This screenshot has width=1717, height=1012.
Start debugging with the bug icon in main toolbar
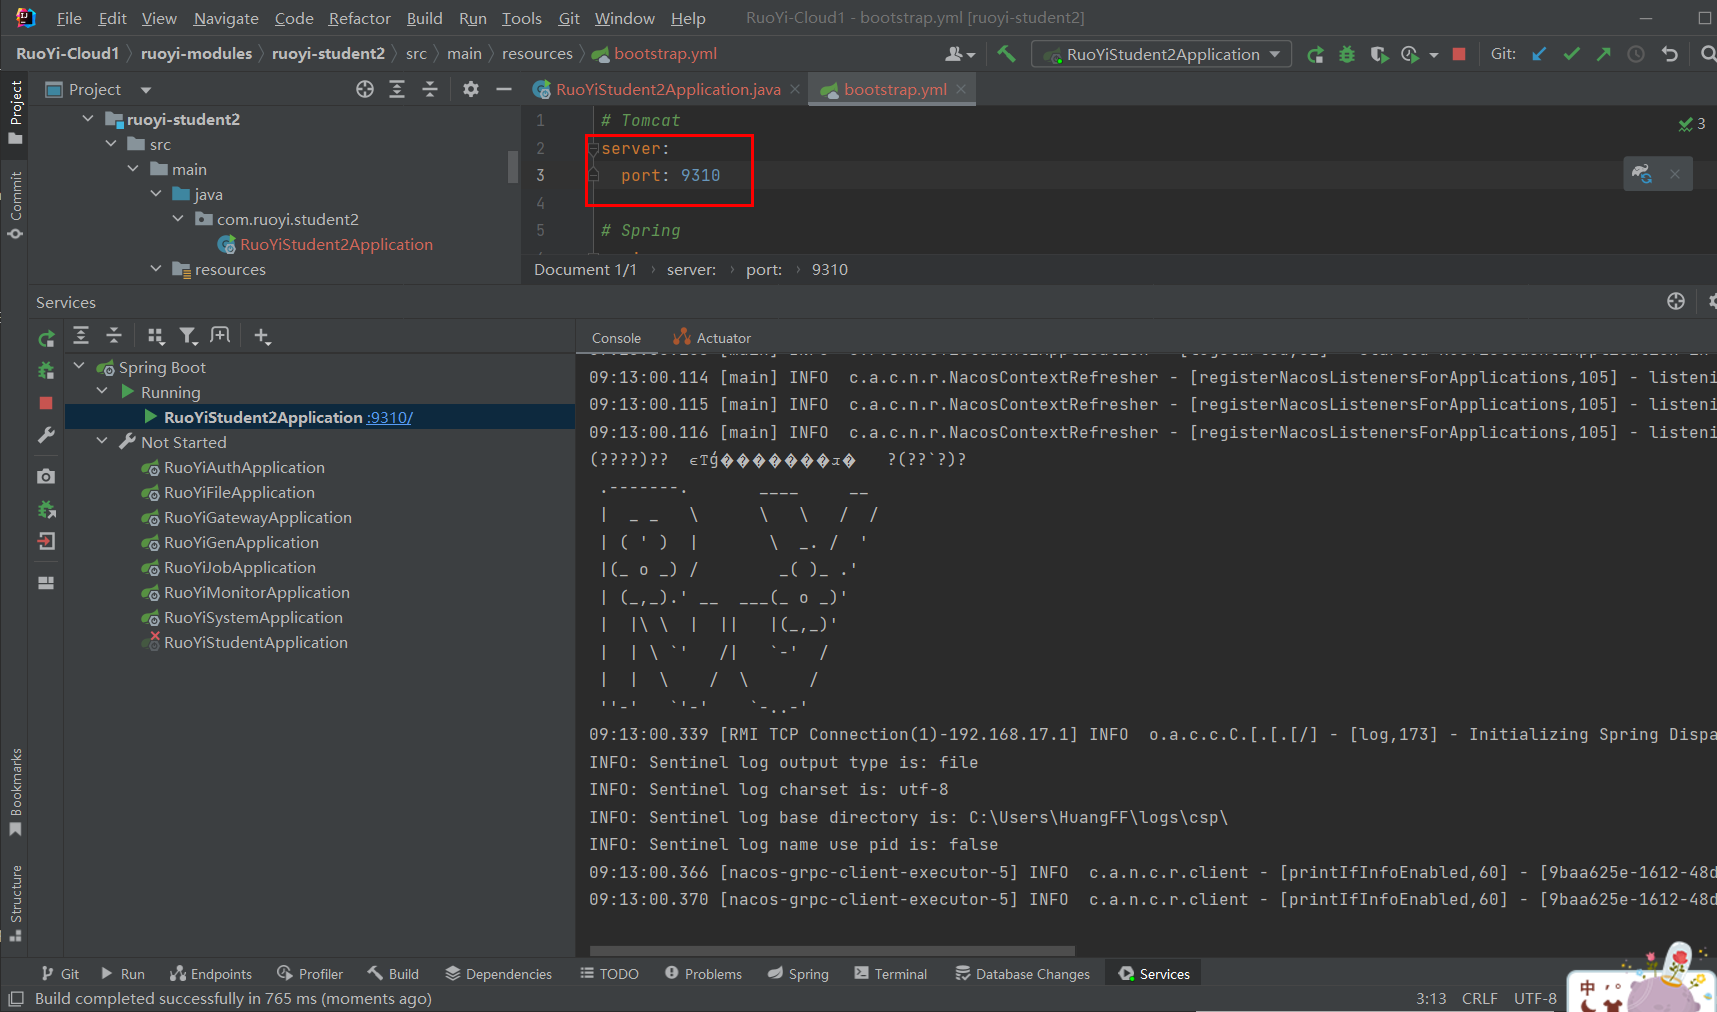pyautogui.click(x=1347, y=54)
